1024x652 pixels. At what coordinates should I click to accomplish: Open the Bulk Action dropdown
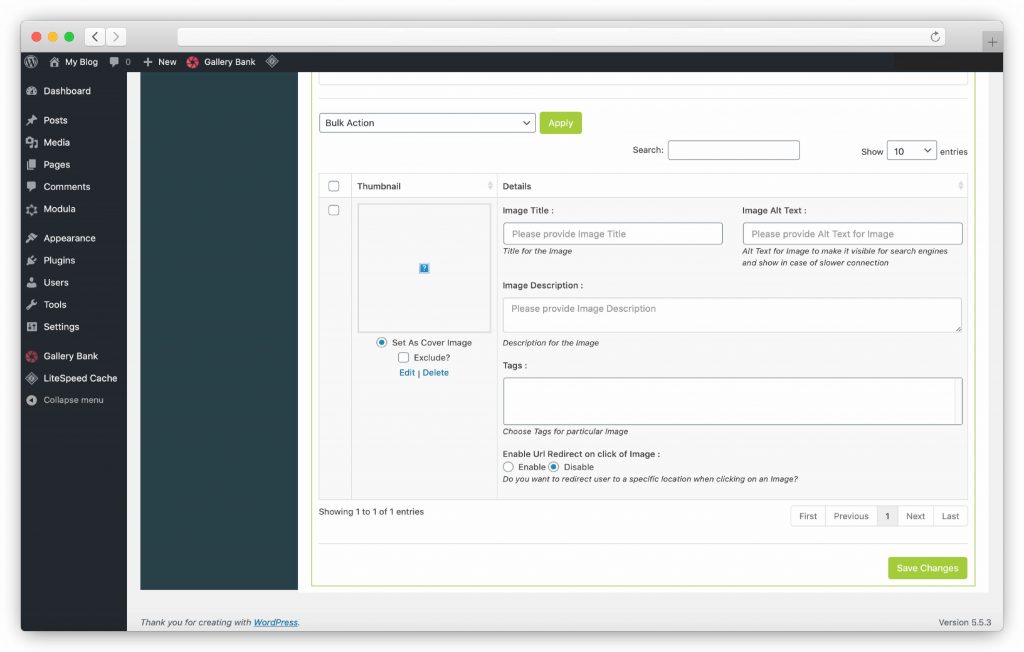(428, 123)
